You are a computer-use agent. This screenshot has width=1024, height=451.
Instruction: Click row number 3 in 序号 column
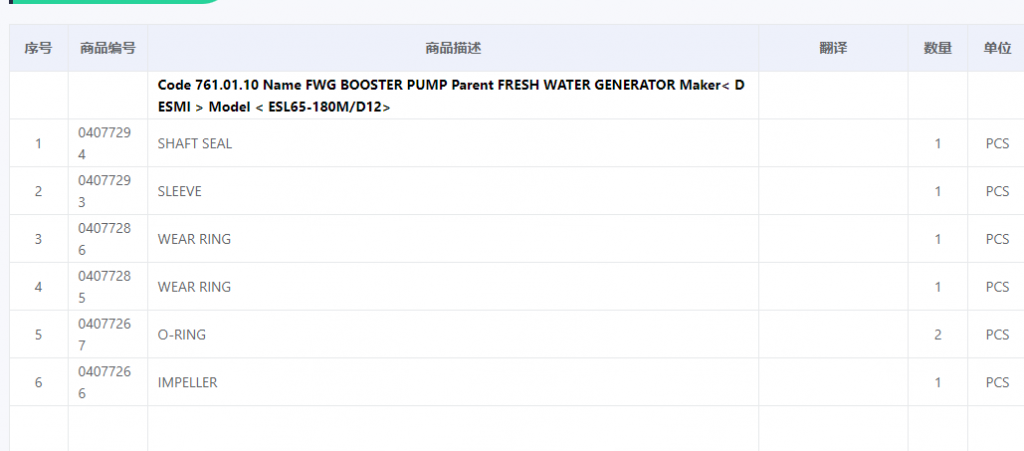[38, 239]
